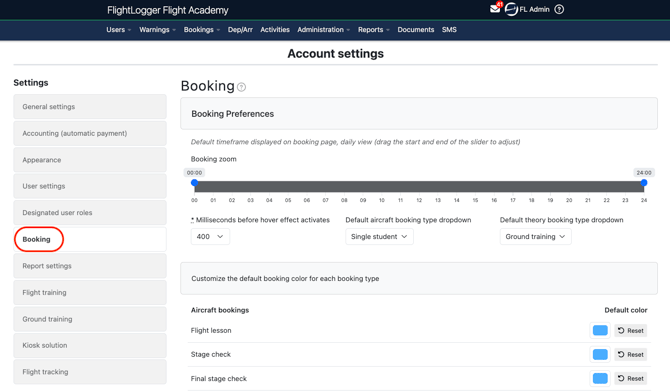
Task: Go to Dep/Arr page
Action: 240,29
